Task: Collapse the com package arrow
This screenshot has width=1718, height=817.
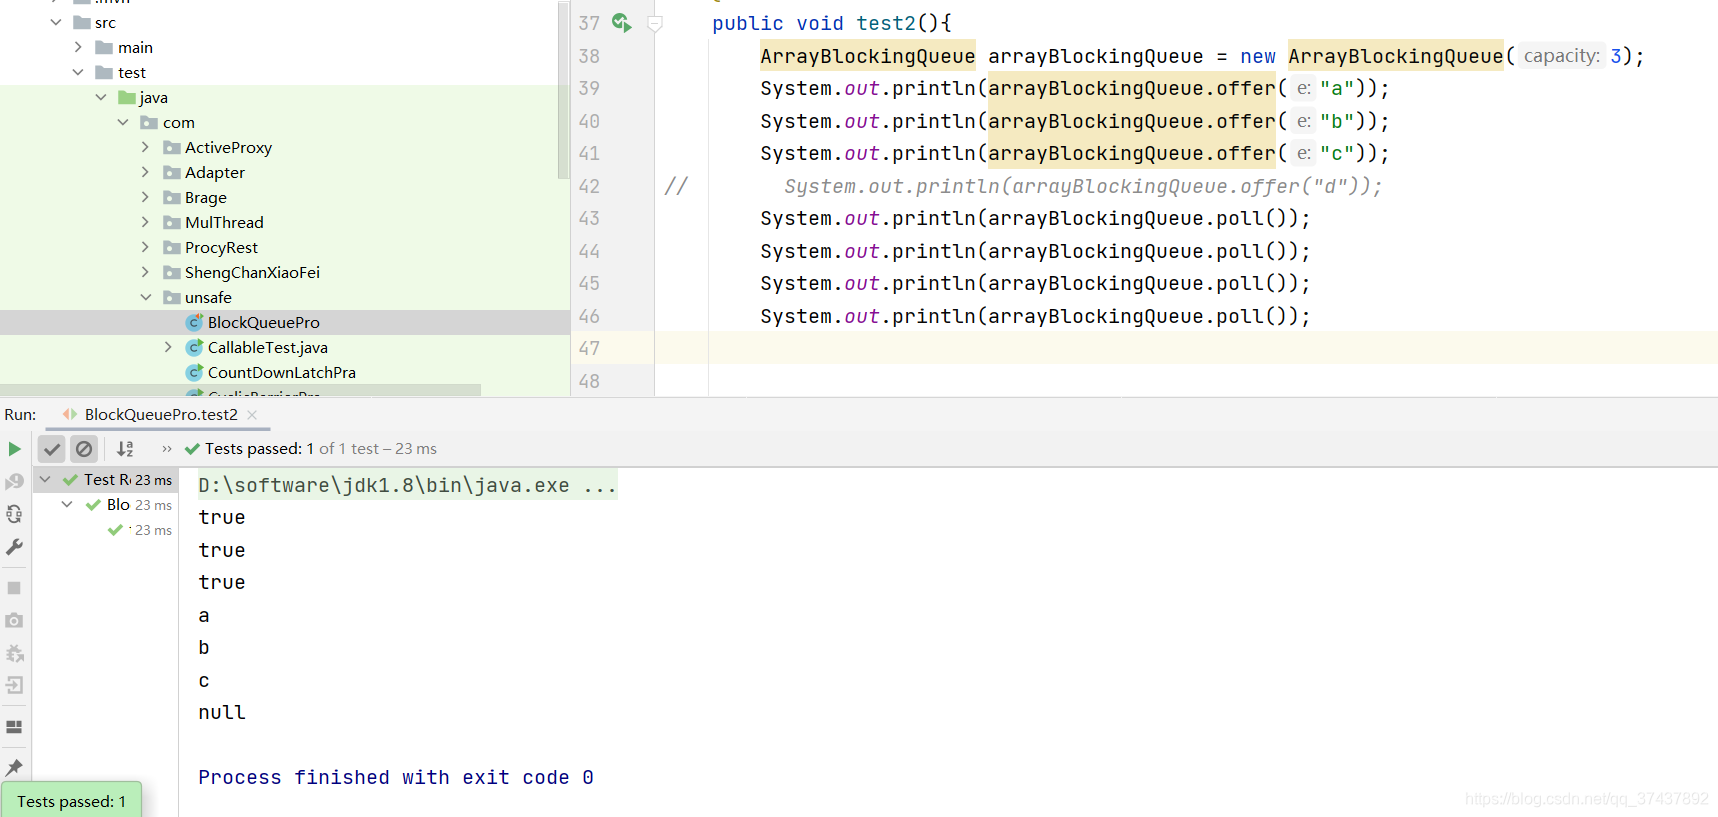Action: [123, 122]
